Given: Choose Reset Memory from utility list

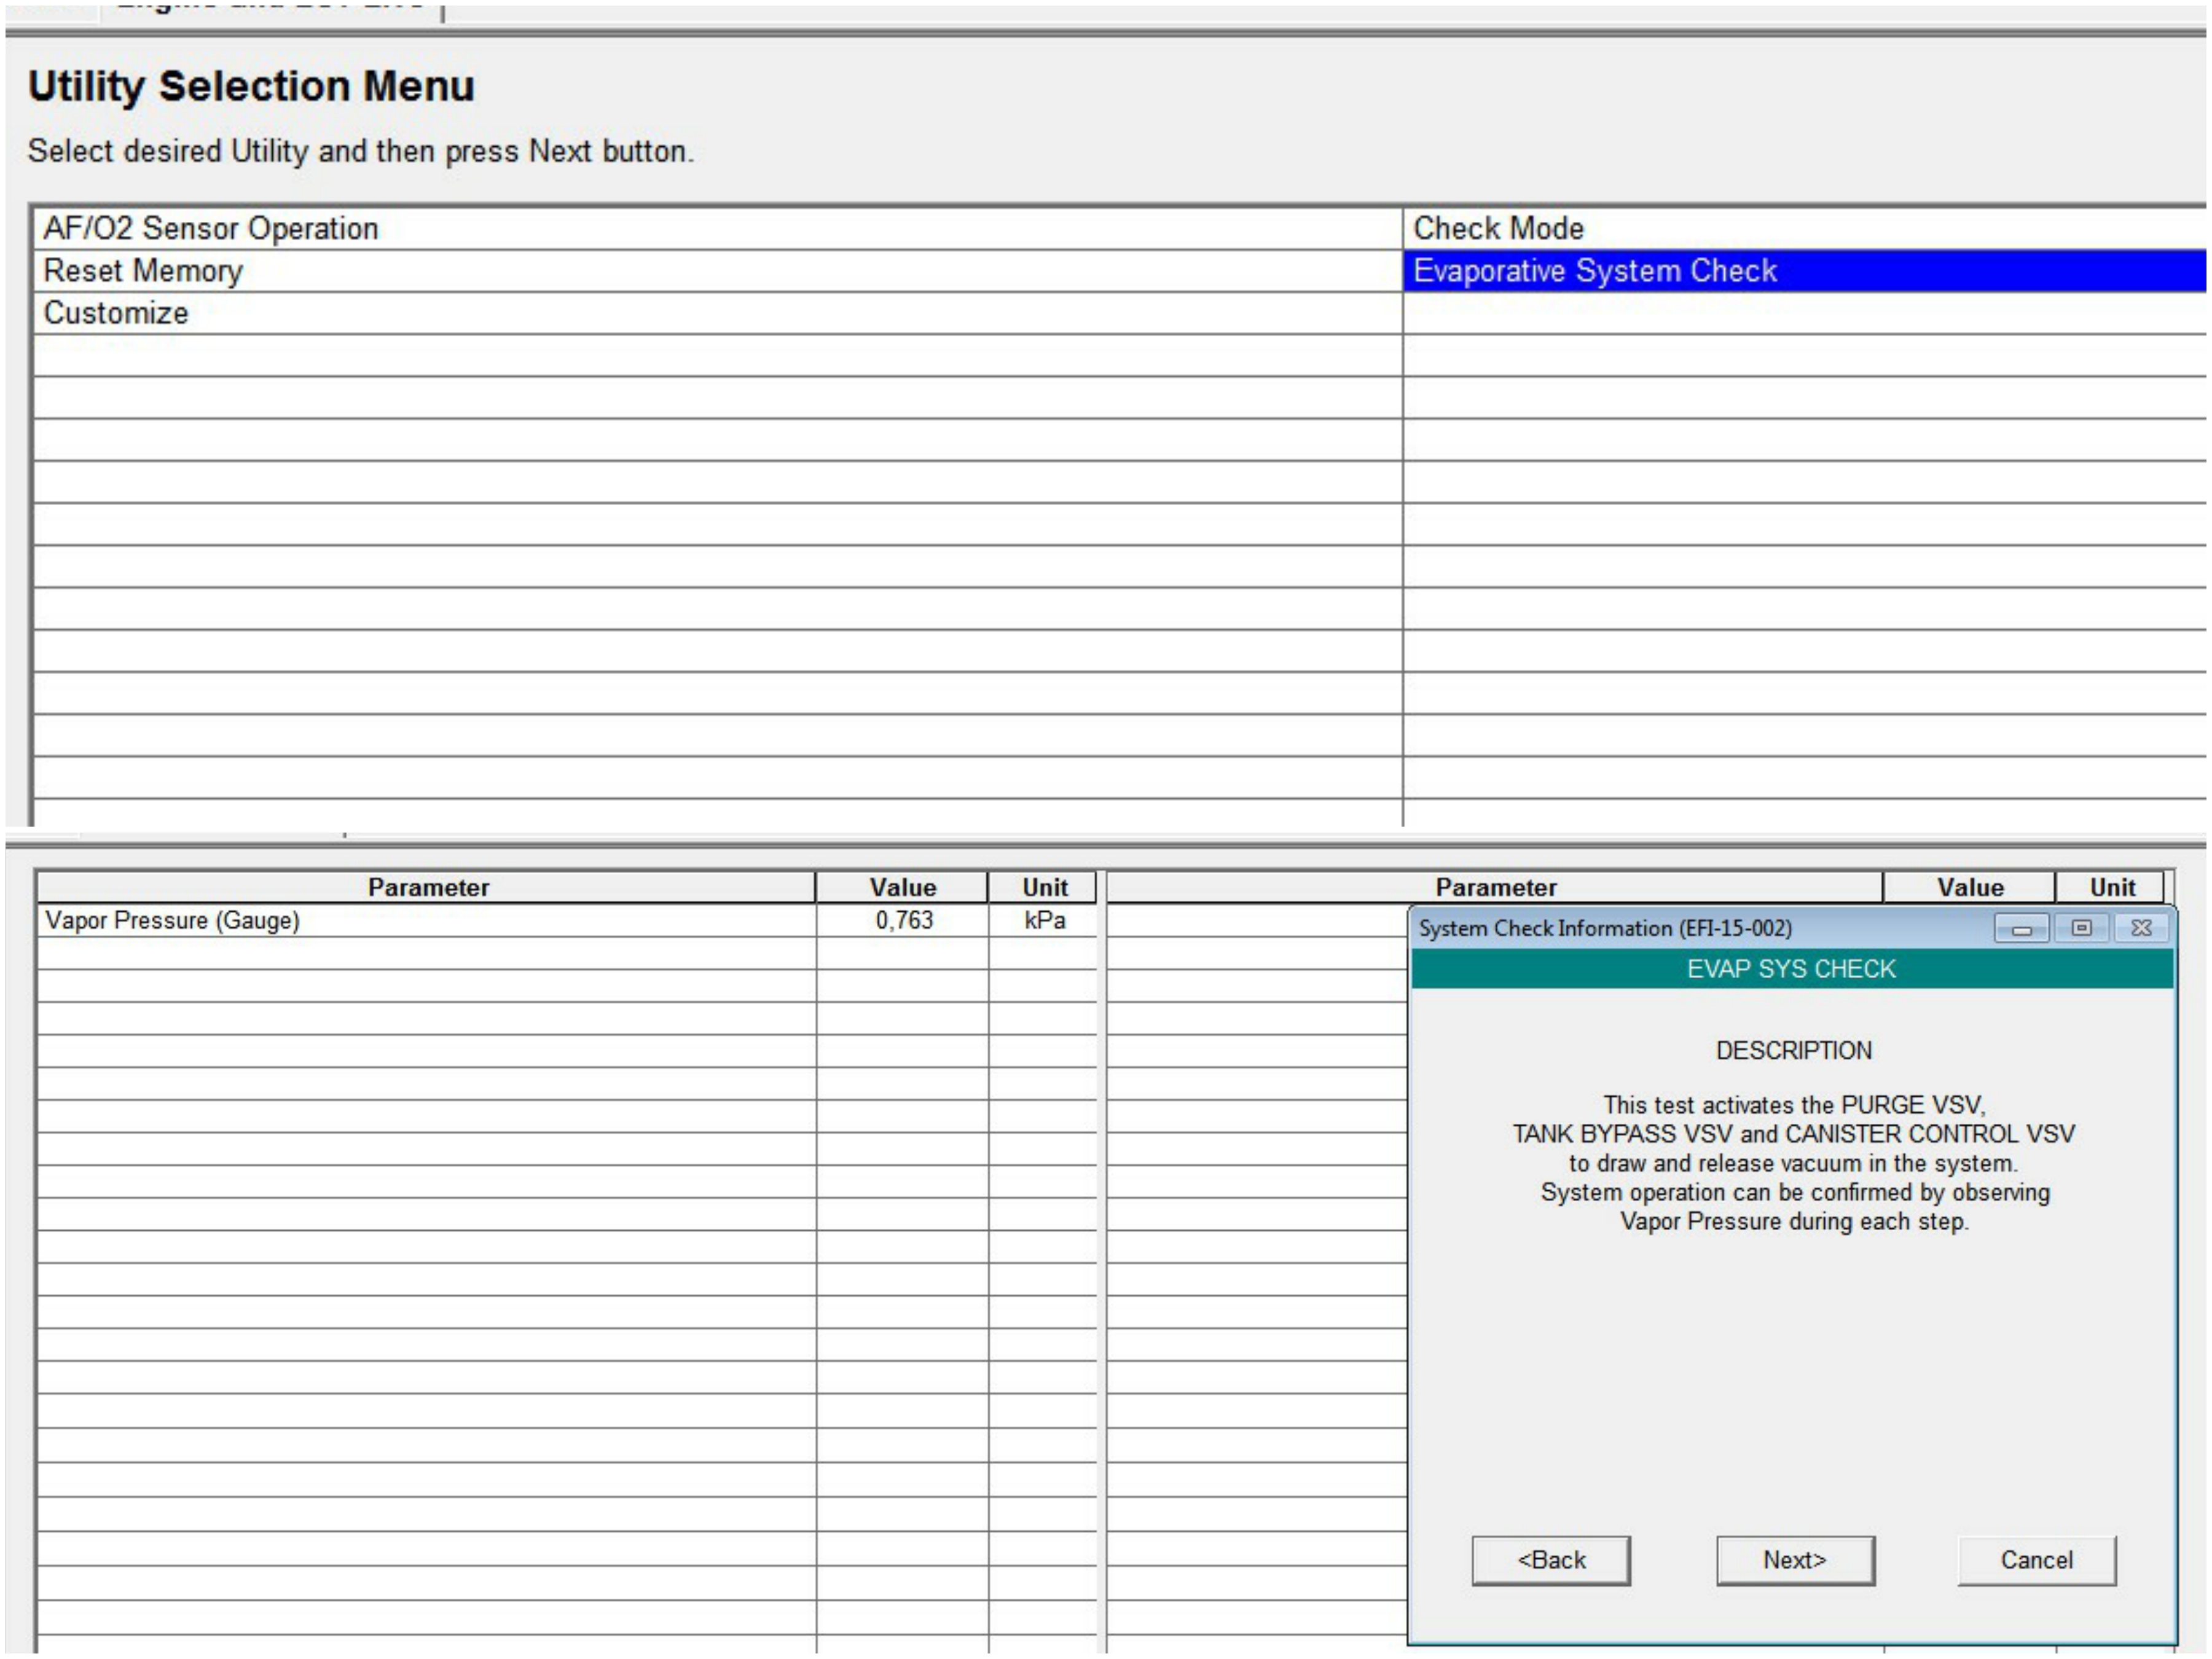Looking at the screenshot, I should pos(143,271).
